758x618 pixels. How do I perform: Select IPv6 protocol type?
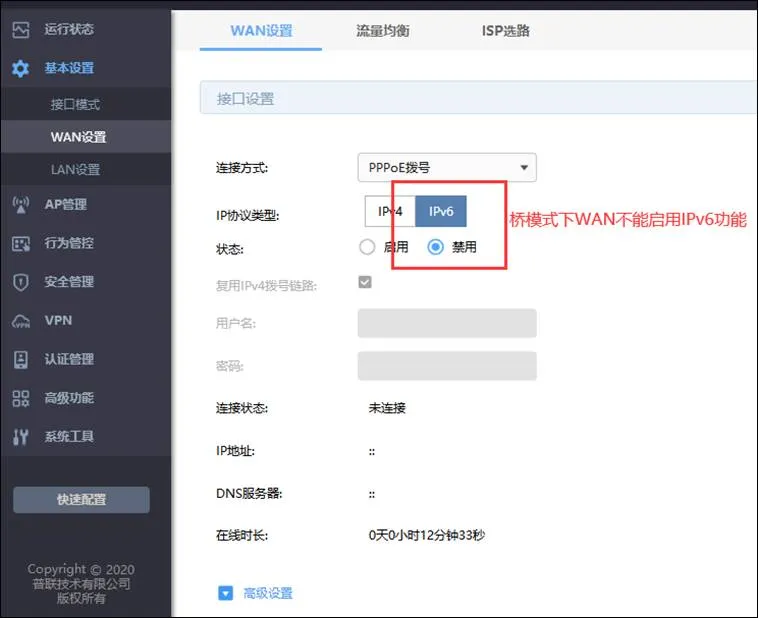(x=441, y=211)
